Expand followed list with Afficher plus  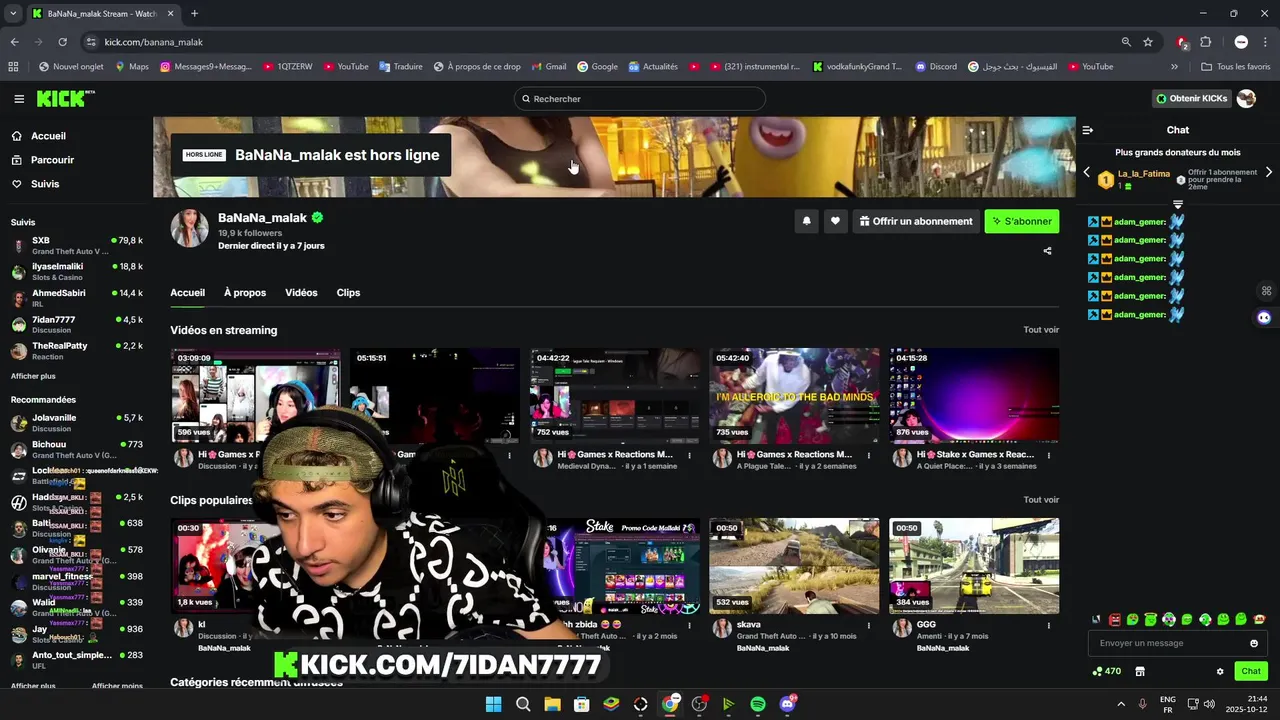(33, 376)
